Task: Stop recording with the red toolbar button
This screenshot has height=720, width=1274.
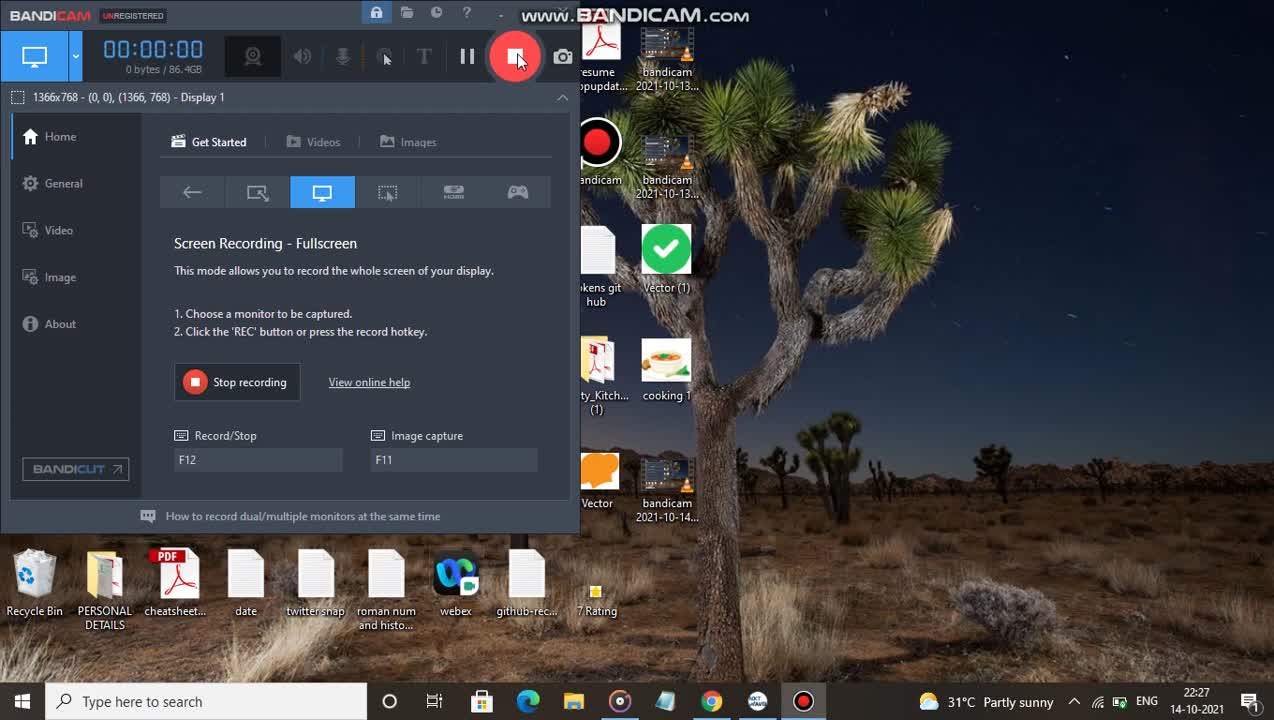Action: [x=515, y=57]
